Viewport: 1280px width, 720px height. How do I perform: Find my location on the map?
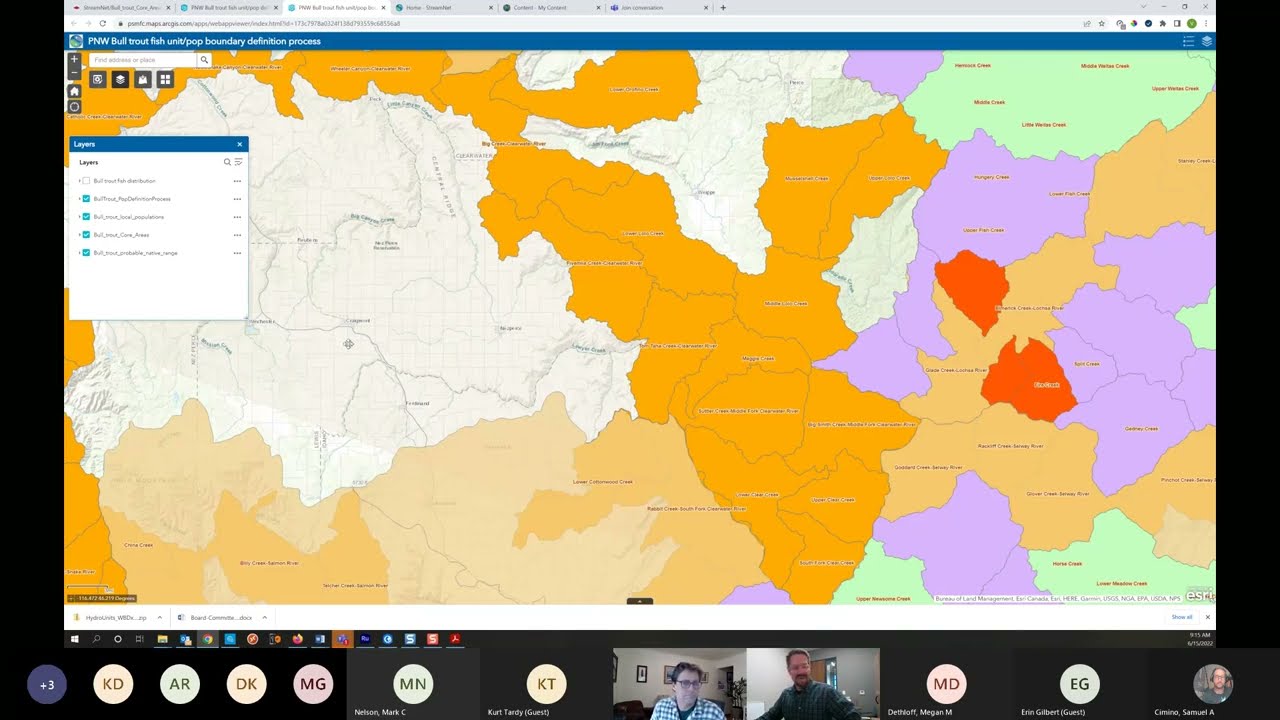click(74, 107)
